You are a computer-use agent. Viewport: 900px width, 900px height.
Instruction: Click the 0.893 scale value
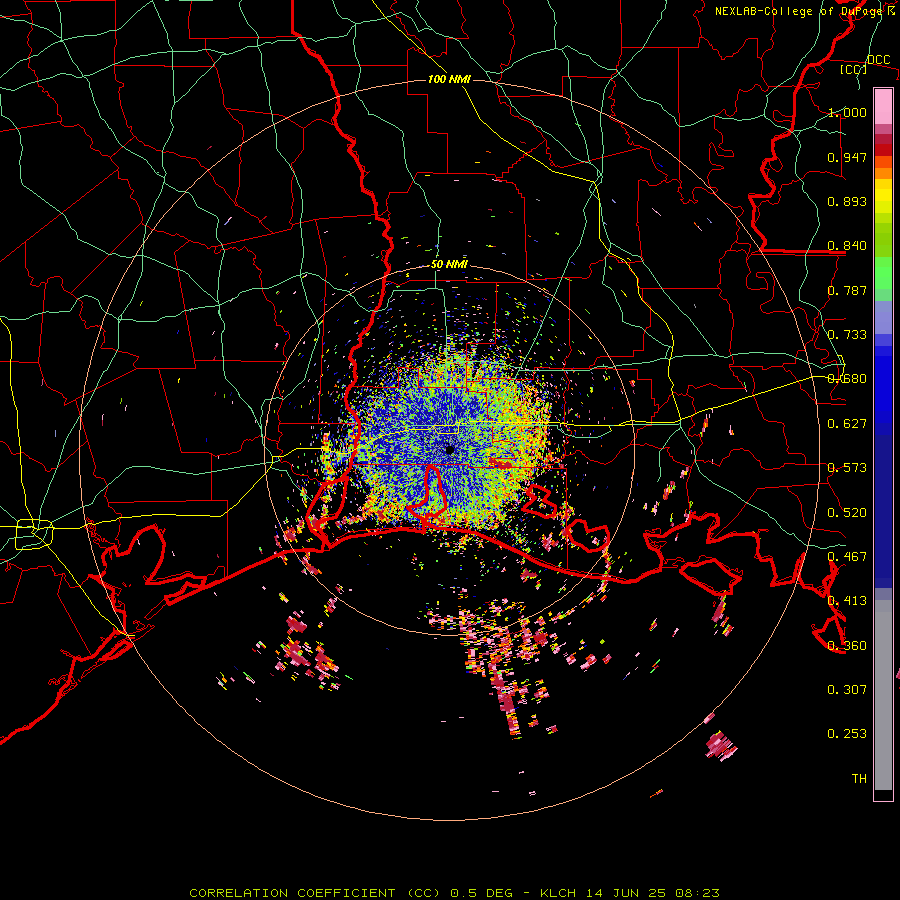(847, 201)
